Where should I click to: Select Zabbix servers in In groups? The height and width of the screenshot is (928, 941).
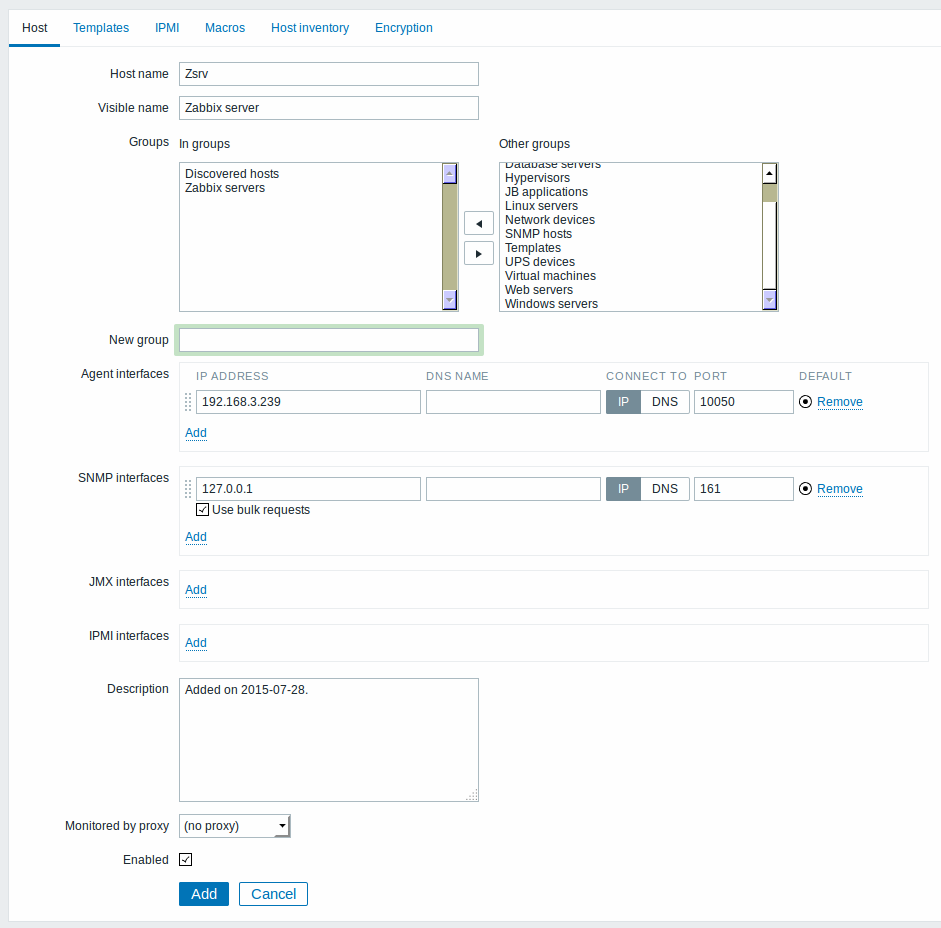click(224, 188)
